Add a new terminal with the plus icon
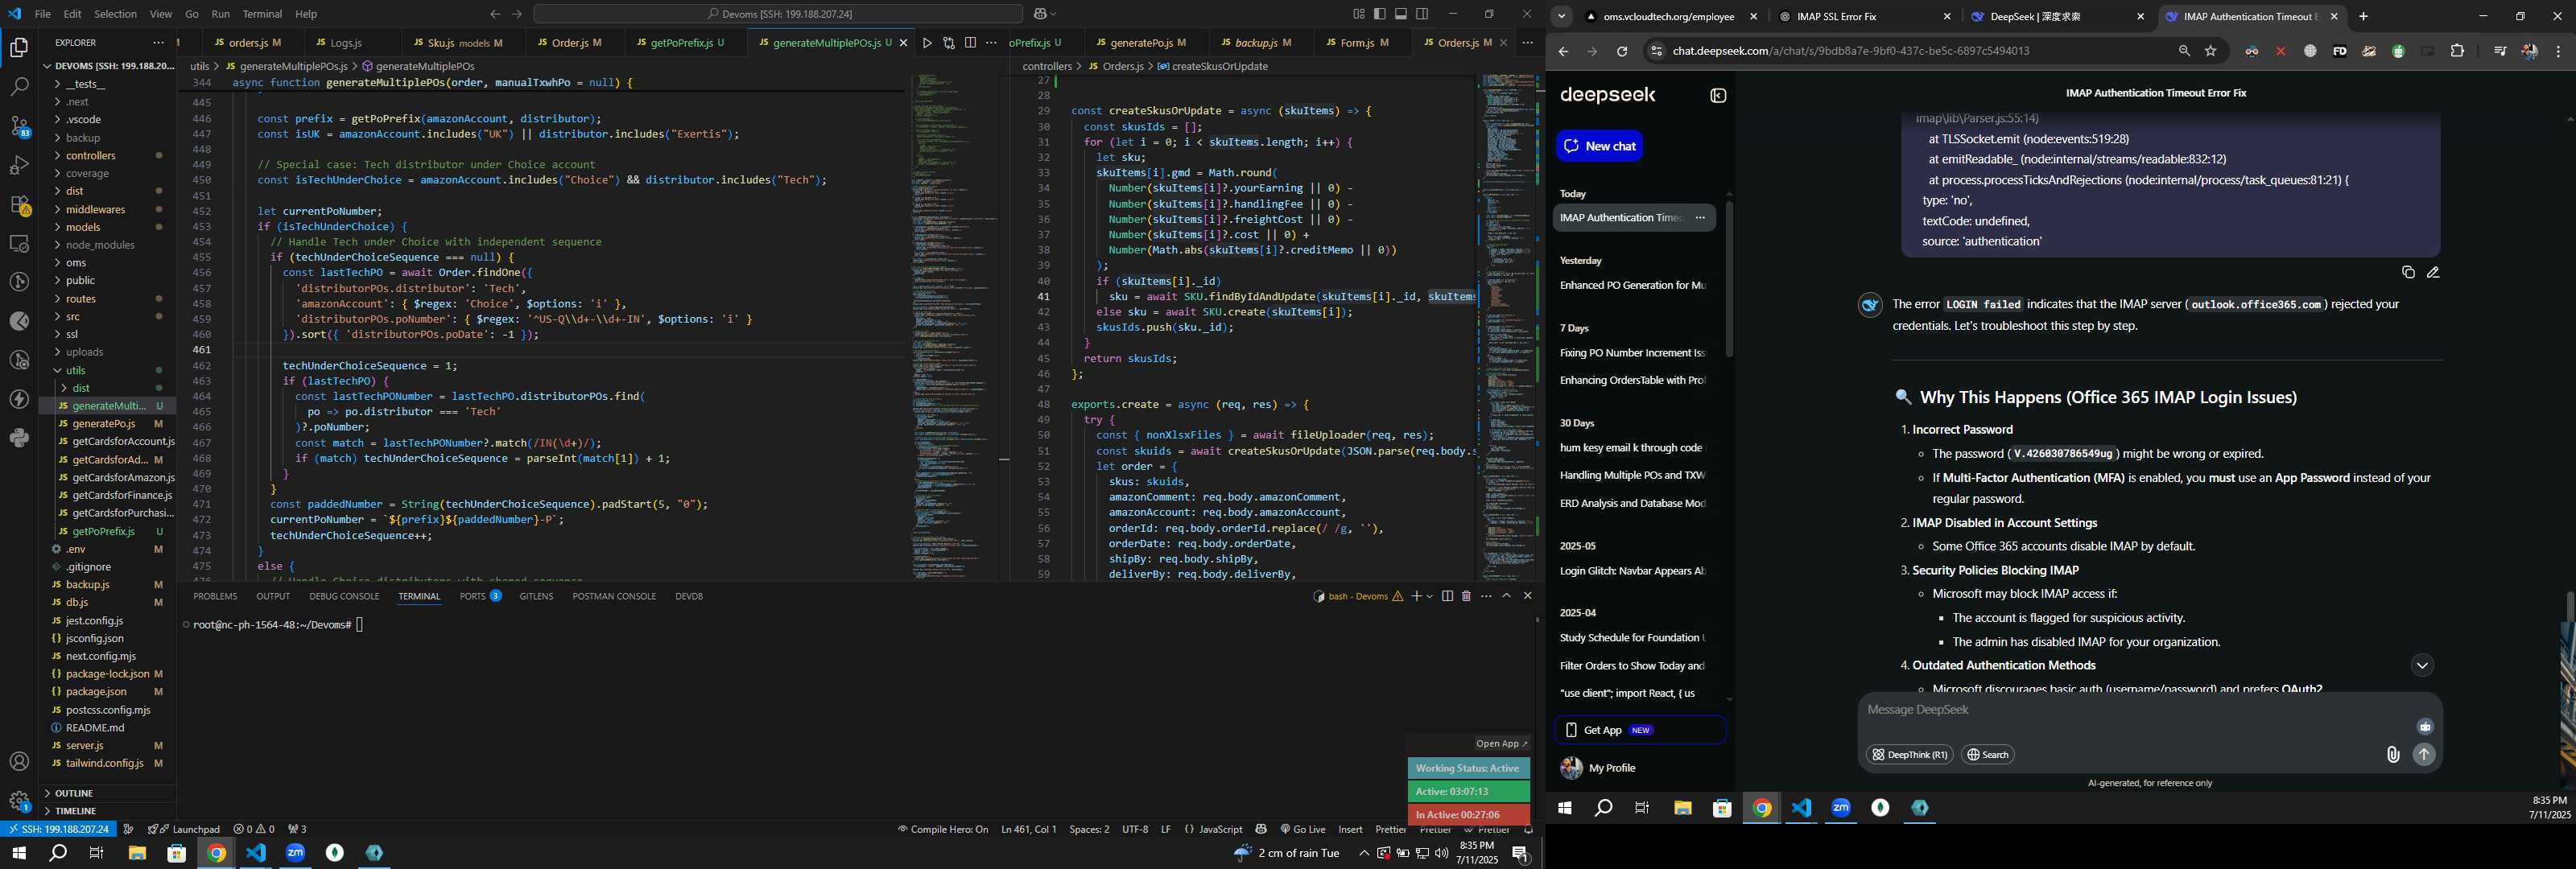Viewport: 2576px width, 869px height. tap(1416, 596)
